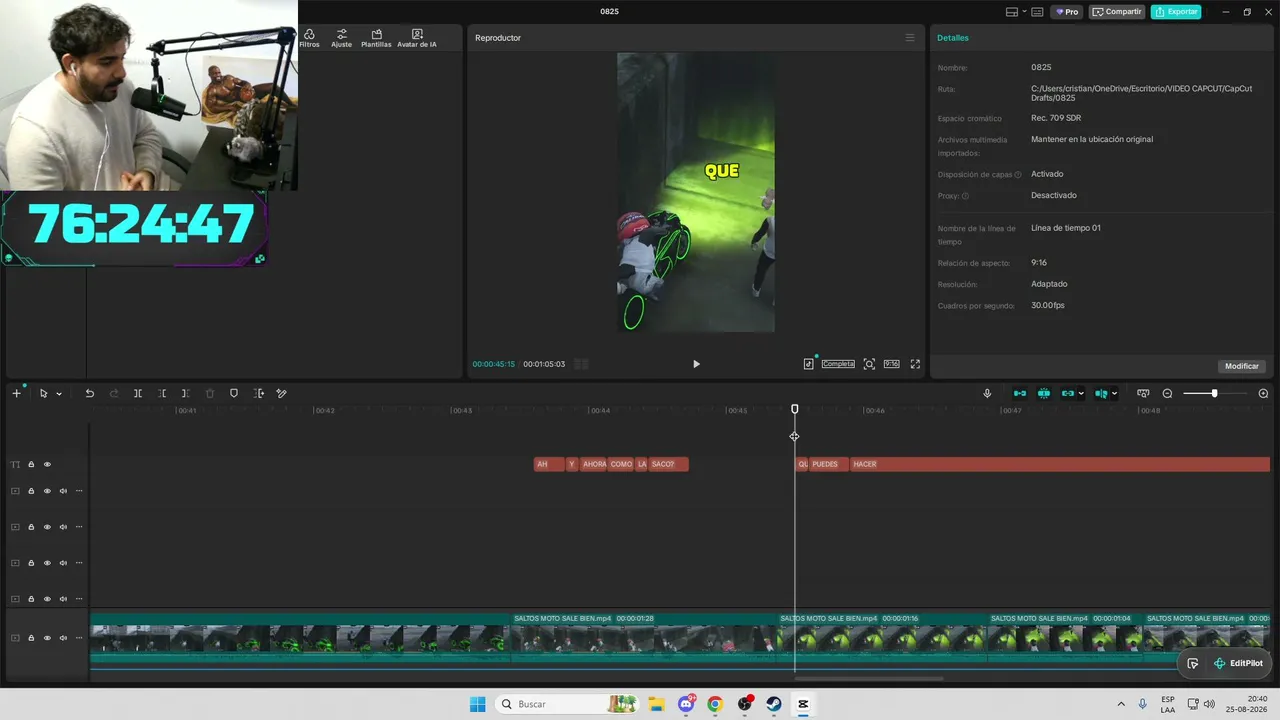Open the Completa preview quality selector
This screenshot has width=1280, height=720.
click(x=838, y=364)
